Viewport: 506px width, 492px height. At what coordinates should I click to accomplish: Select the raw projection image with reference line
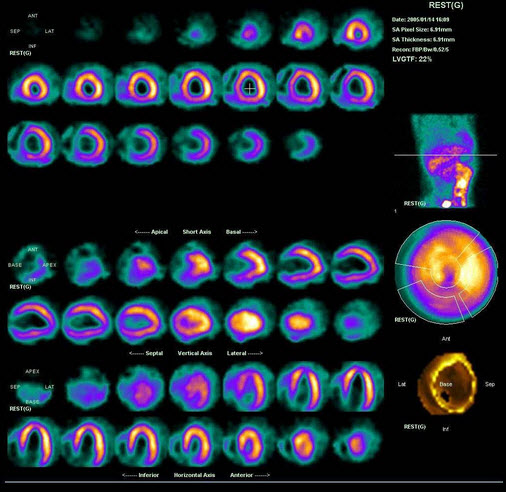pos(445,161)
